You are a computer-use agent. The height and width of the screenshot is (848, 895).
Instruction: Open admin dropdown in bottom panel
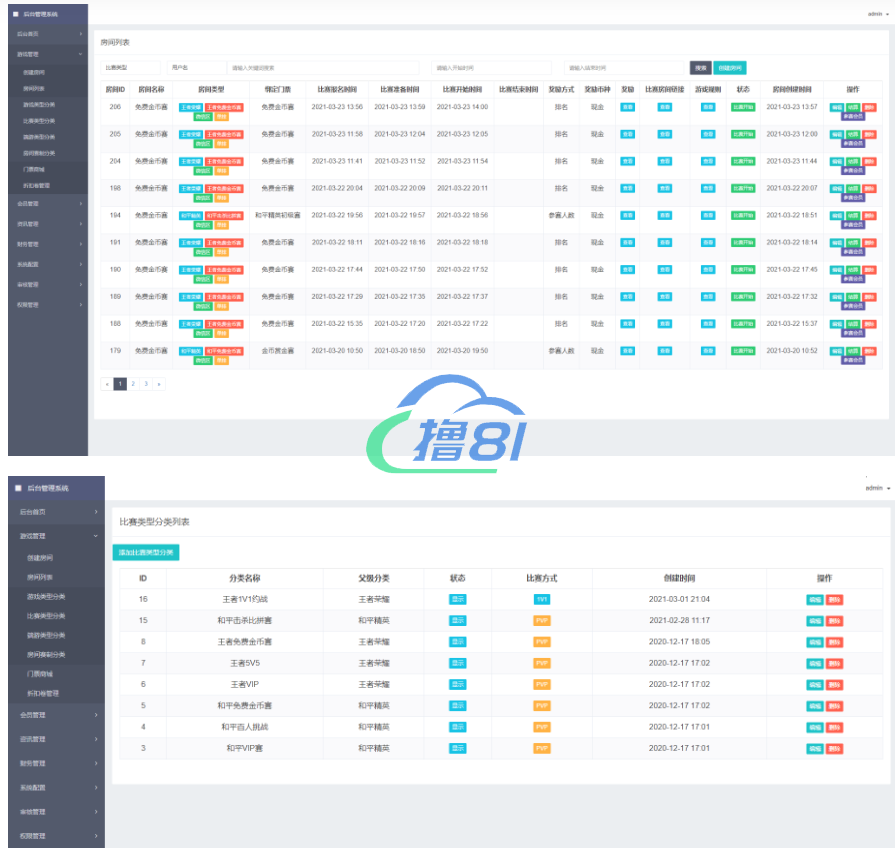tap(874, 487)
